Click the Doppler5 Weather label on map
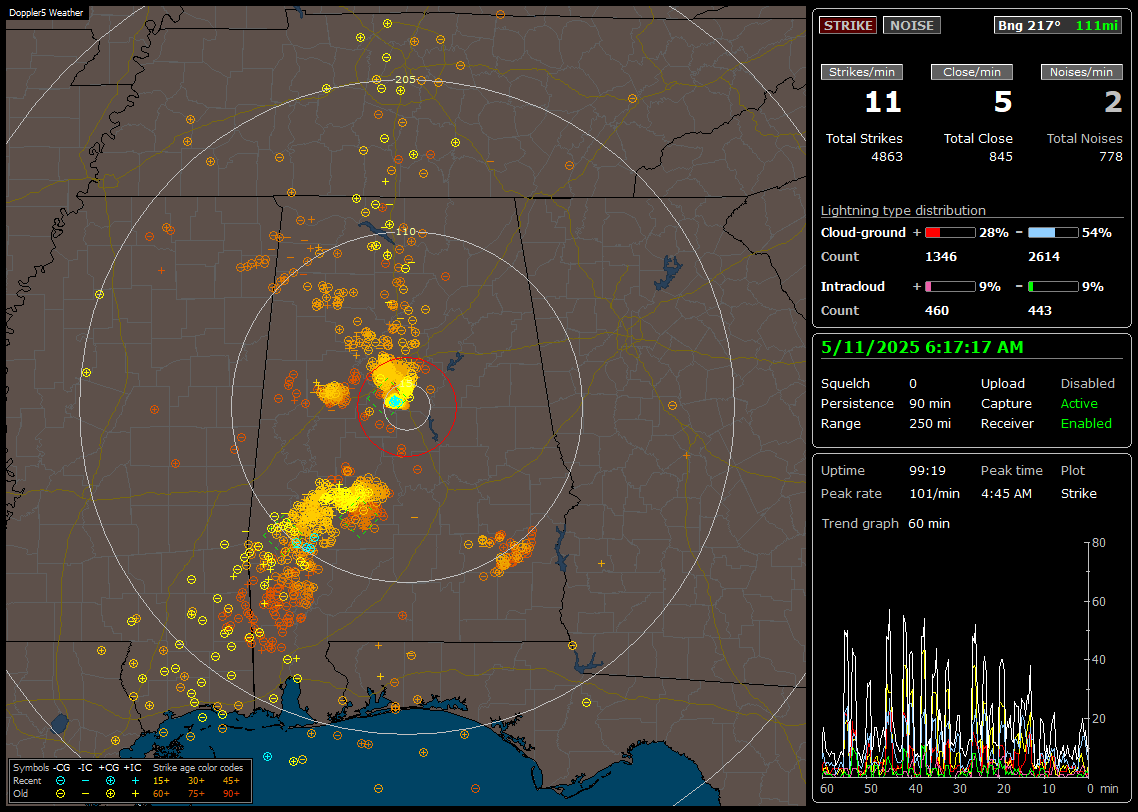 pos(46,13)
